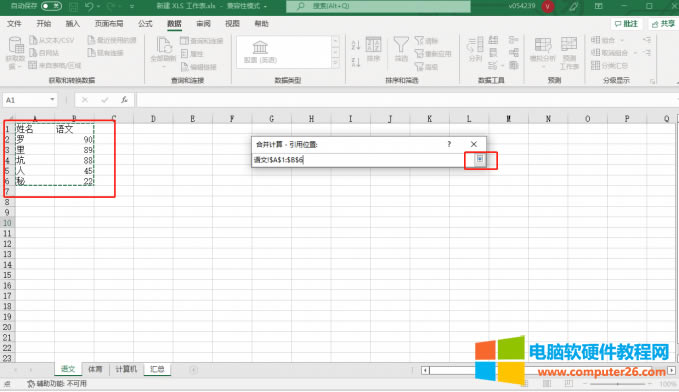Open Group (组合) dropdown arrow
The height and width of the screenshot is (392, 679).
(622, 40)
